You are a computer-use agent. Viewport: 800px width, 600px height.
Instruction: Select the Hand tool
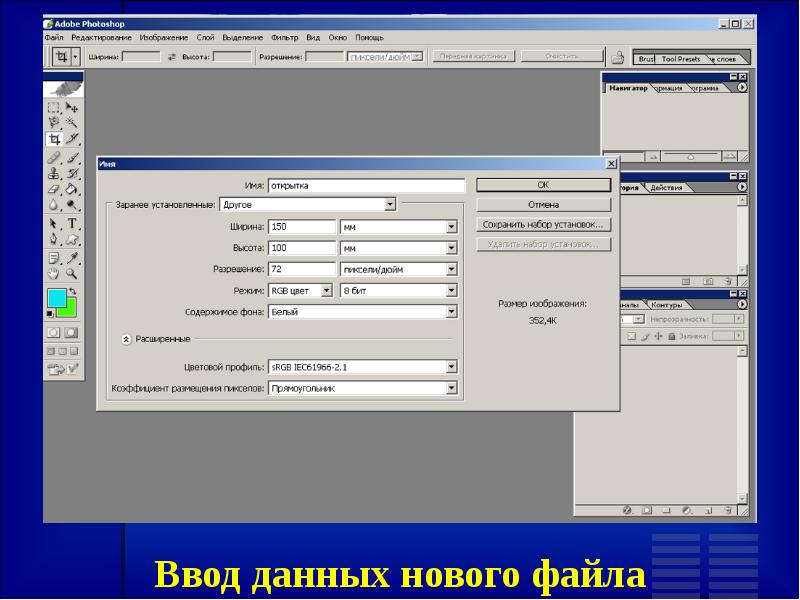(54, 274)
